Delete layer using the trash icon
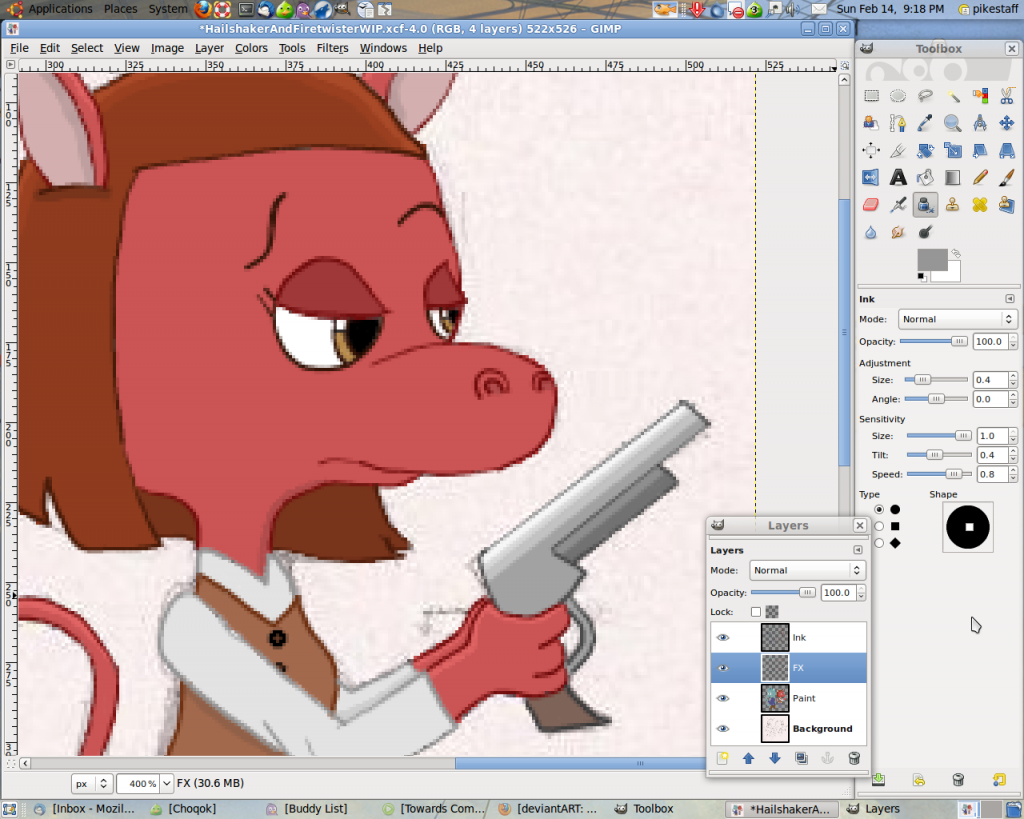1024x819 pixels. [x=854, y=758]
